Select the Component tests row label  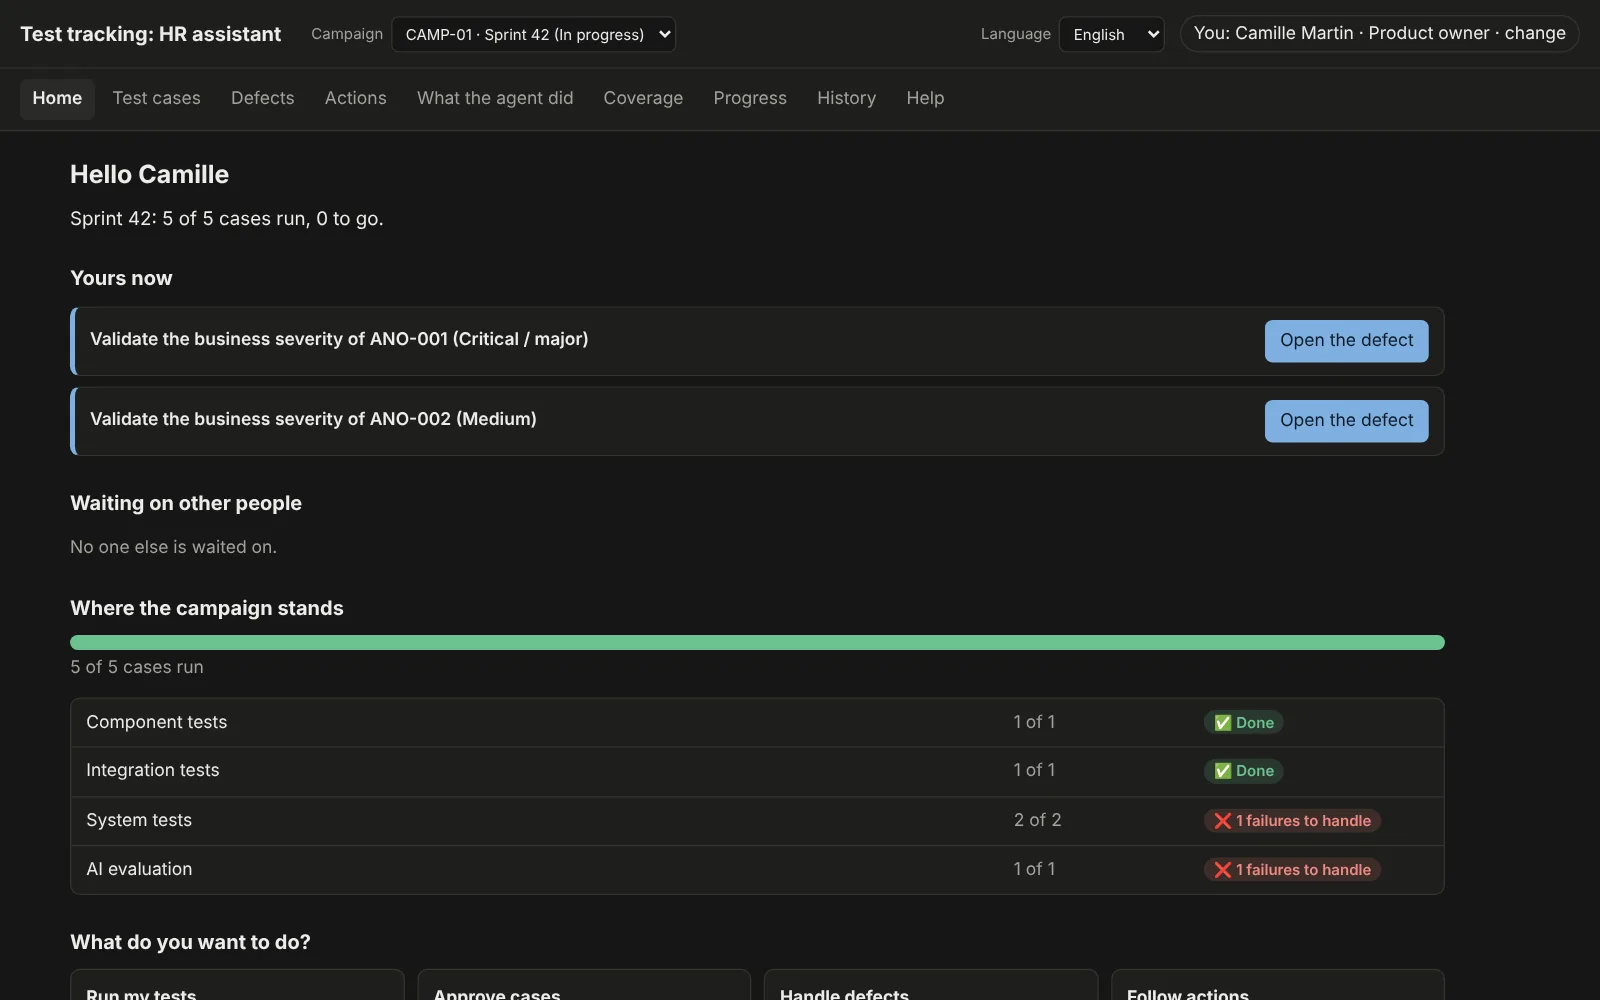[156, 722]
